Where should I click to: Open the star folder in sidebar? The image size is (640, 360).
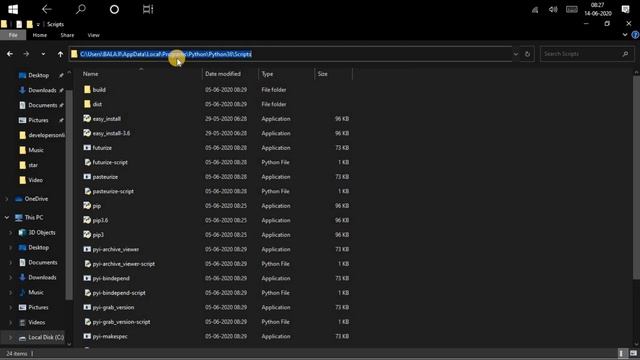[33, 165]
